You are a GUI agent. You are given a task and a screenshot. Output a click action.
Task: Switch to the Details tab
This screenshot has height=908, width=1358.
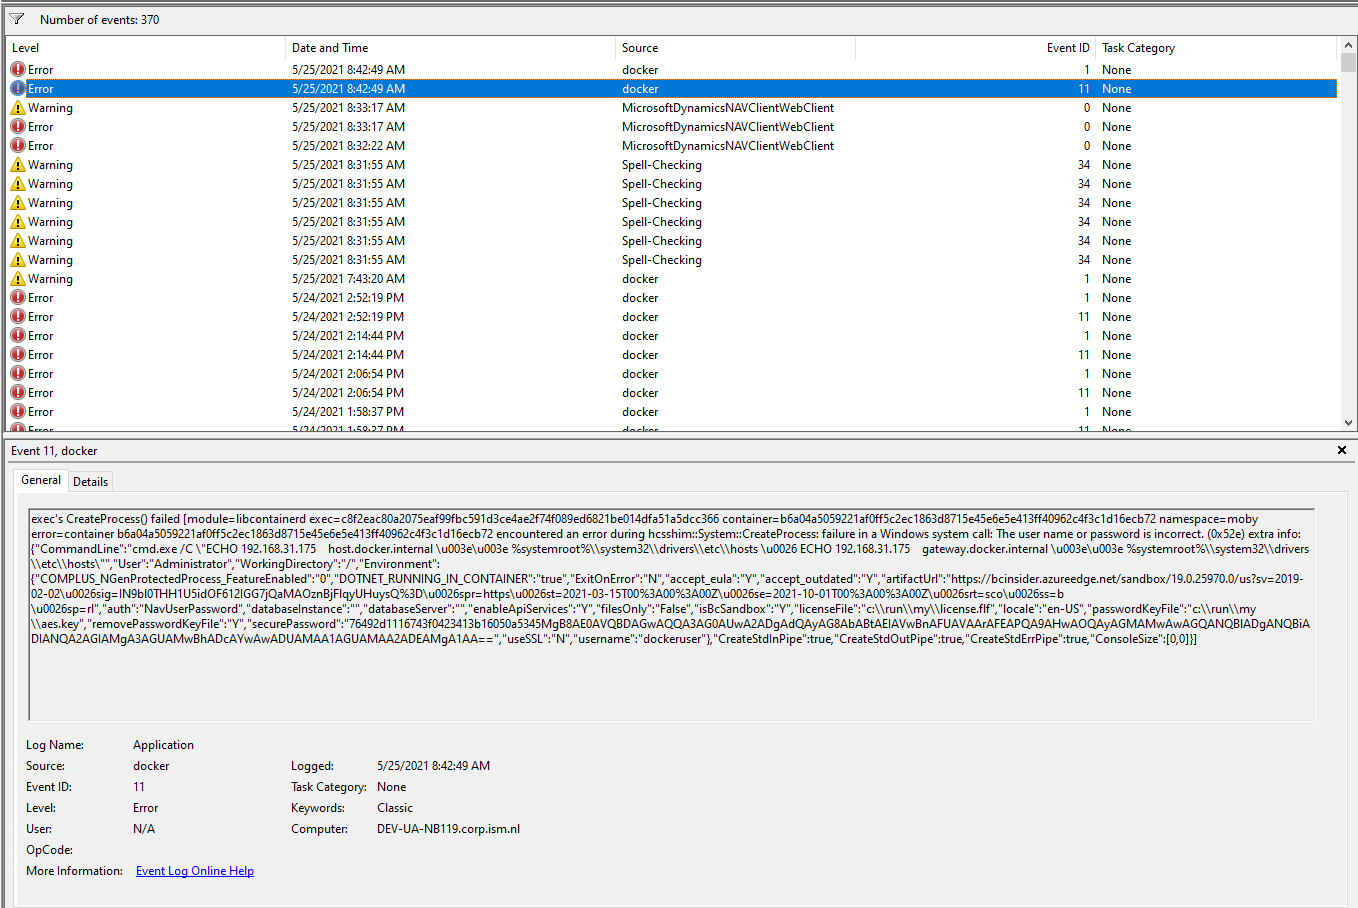90,481
